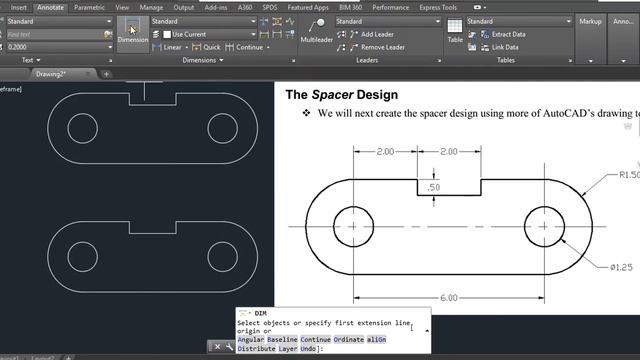Expand the Markup panel
This screenshot has height=360, width=640.
(x=590, y=40)
